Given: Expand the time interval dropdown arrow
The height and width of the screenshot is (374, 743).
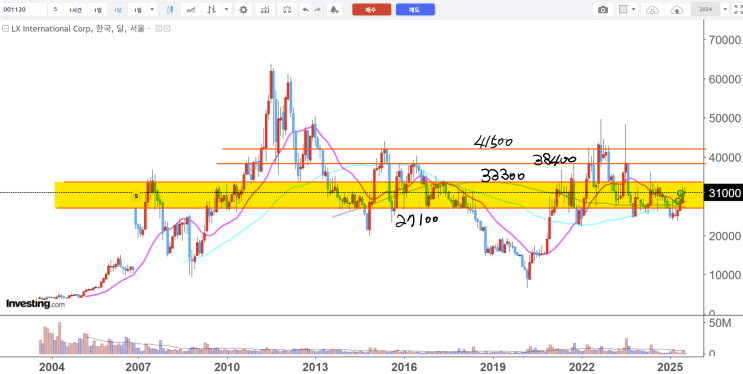Looking at the screenshot, I should point(152,9).
